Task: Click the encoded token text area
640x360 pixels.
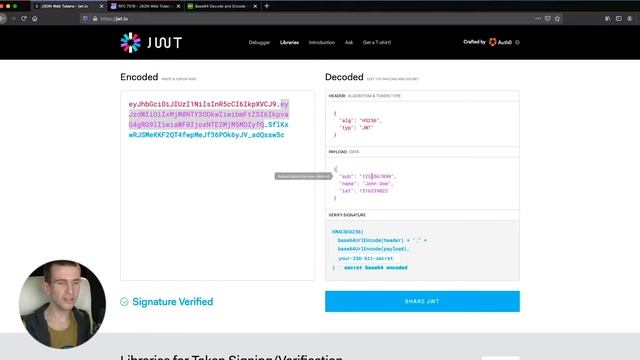Action: tap(218, 185)
